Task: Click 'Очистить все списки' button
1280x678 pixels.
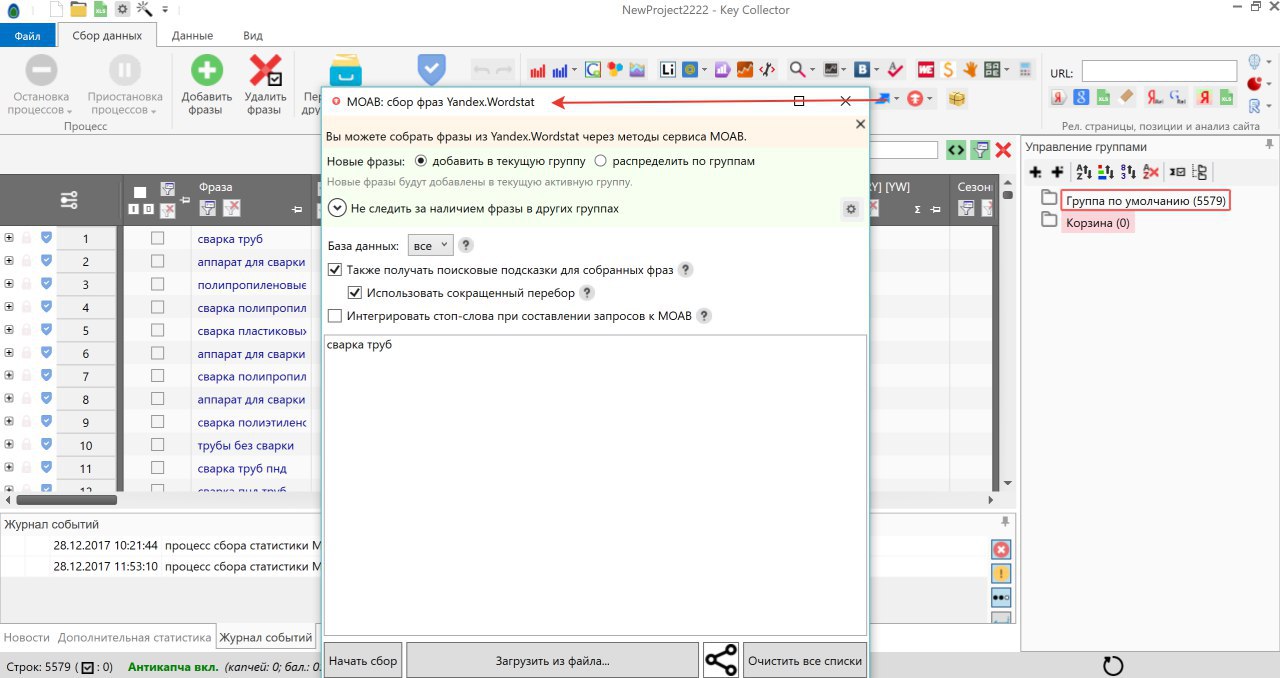Action: (804, 661)
